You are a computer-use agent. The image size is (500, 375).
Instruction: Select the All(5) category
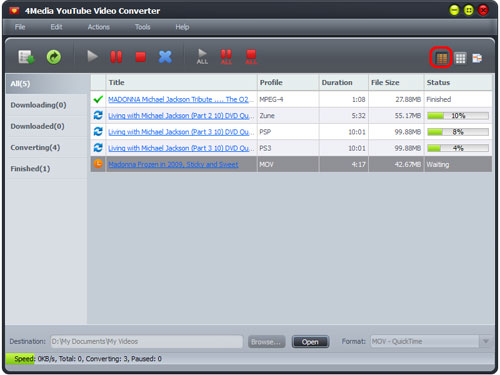point(47,84)
